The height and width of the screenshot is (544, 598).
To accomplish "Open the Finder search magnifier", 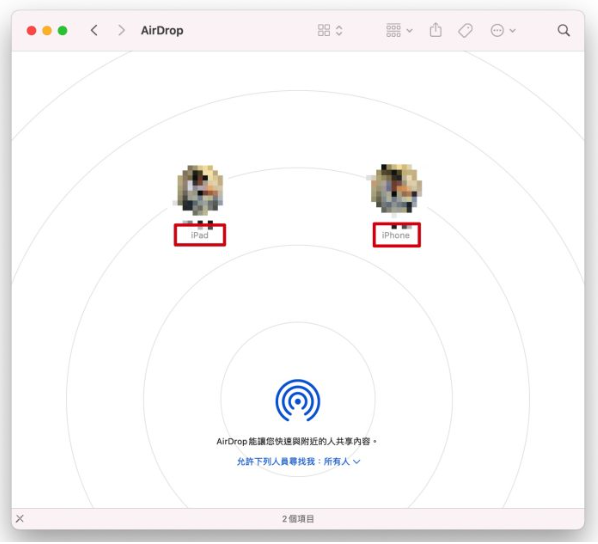I will (563, 30).
